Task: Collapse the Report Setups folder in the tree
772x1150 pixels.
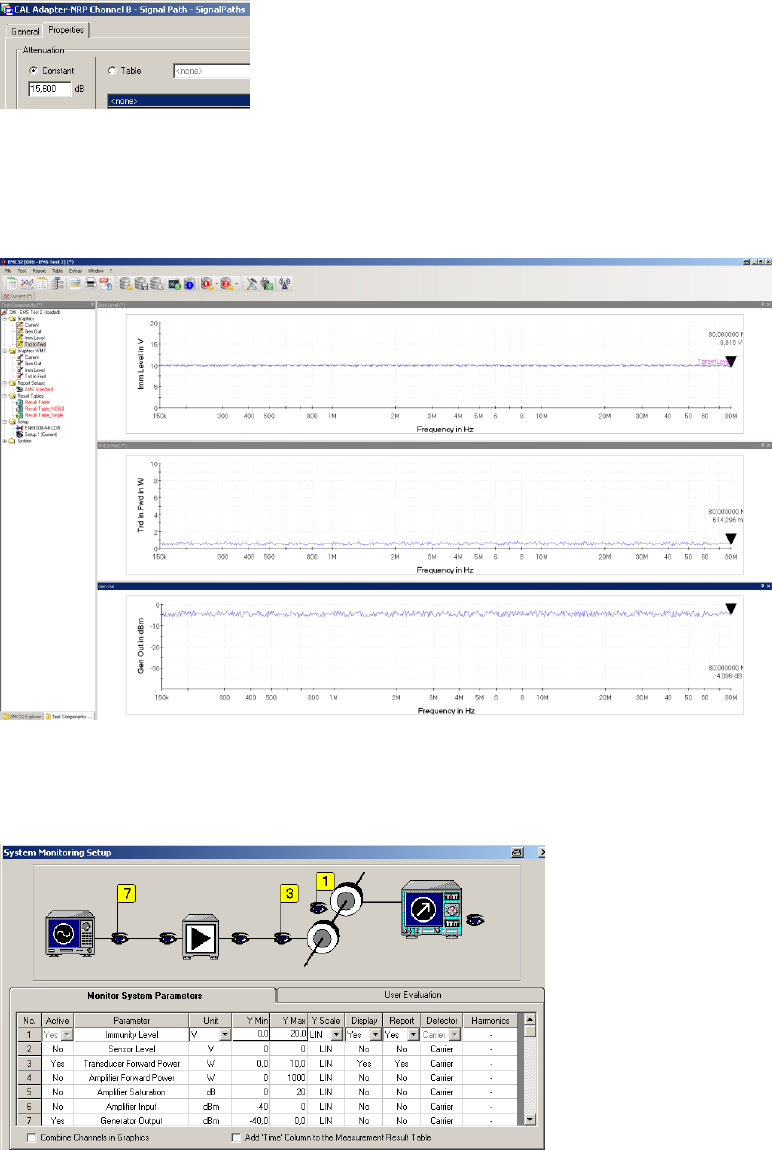Action: [4, 383]
